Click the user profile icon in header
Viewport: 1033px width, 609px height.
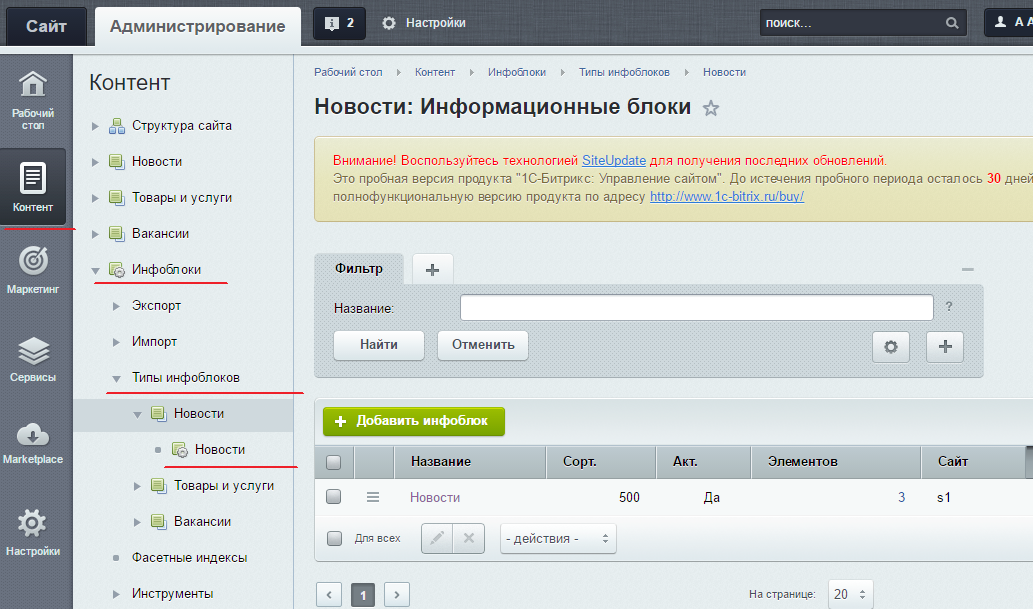[1000, 22]
